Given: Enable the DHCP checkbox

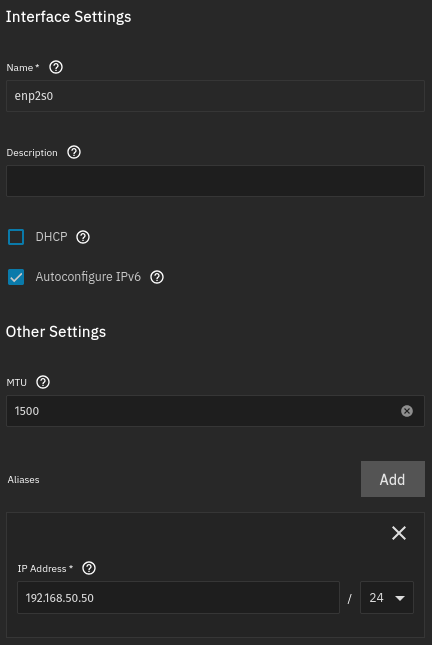Looking at the screenshot, I should point(16,237).
